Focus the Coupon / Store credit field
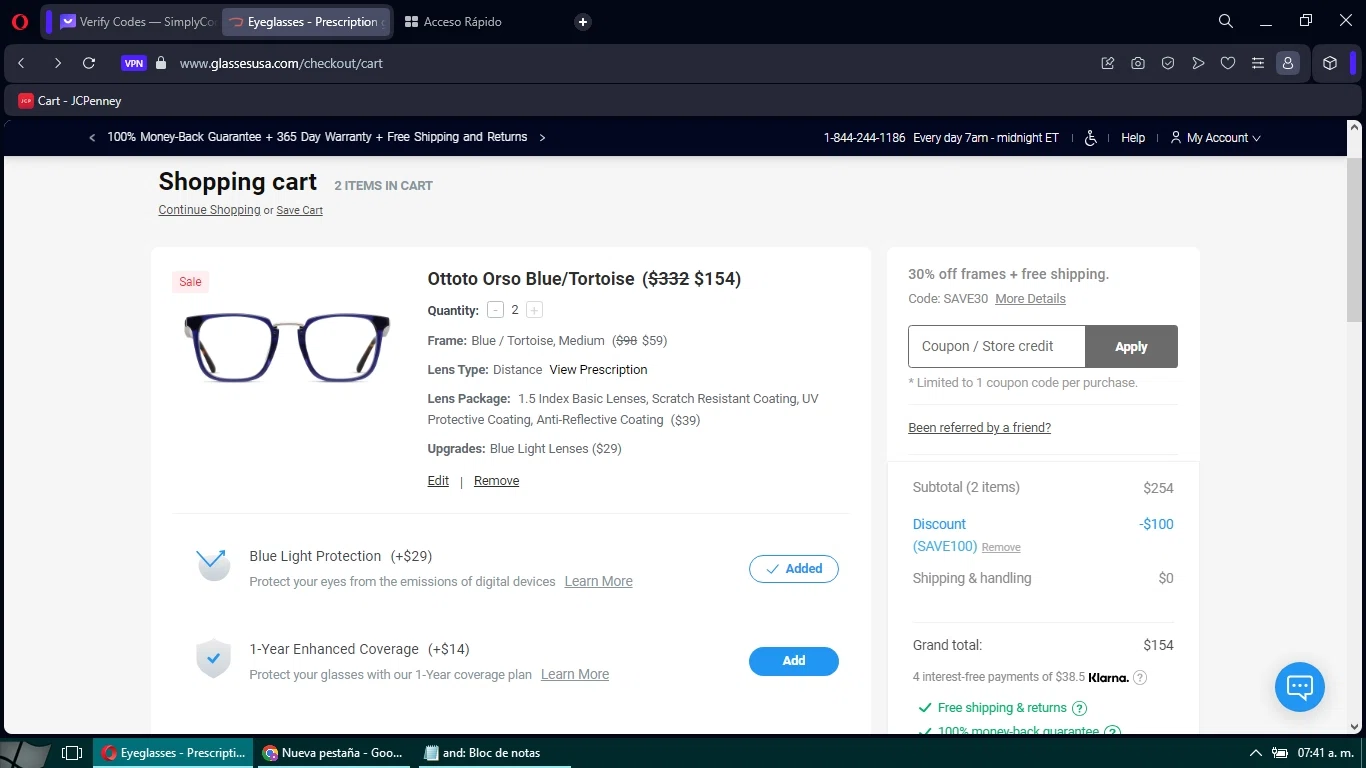 click(x=996, y=347)
